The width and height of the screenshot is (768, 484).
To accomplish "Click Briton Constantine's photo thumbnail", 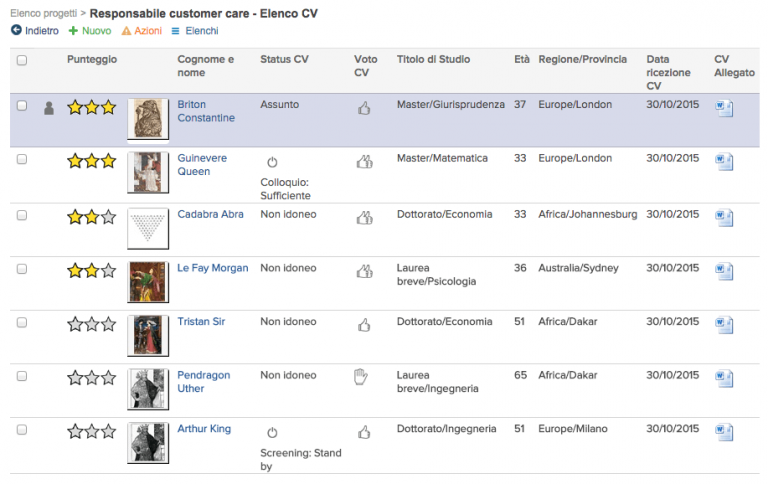I will coord(148,119).
